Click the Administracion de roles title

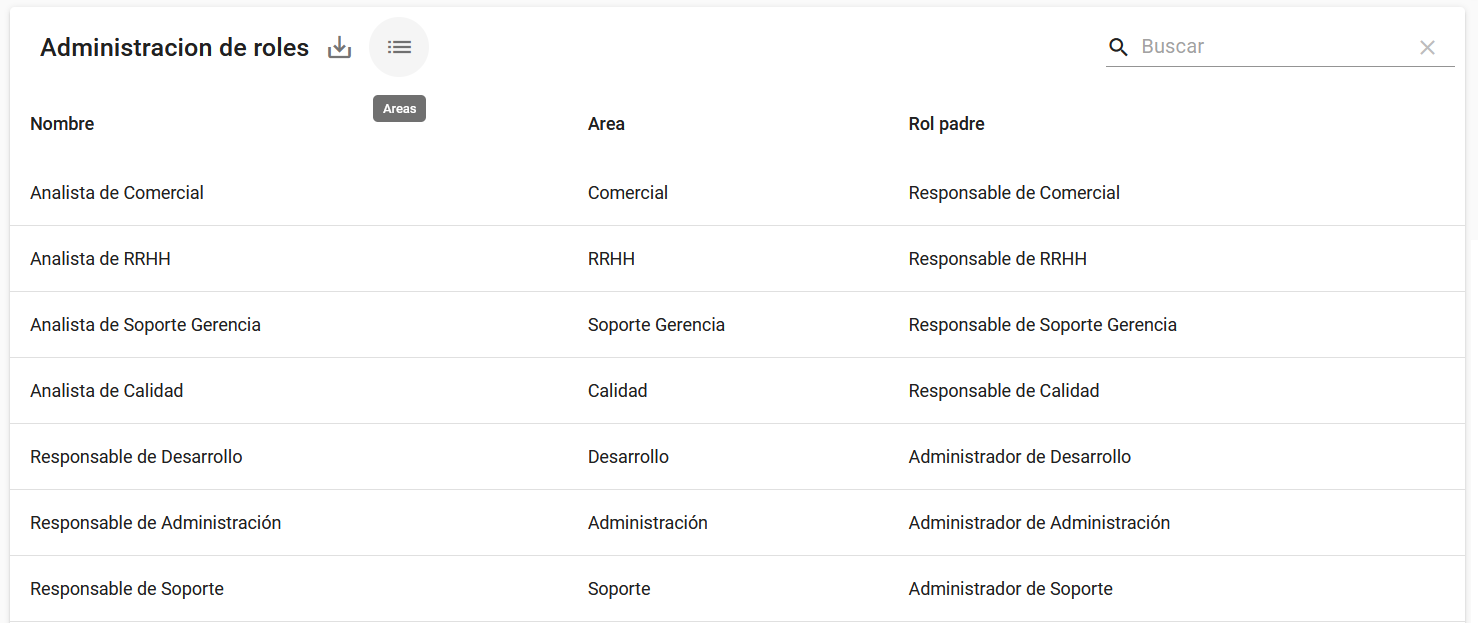[x=174, y=47]
